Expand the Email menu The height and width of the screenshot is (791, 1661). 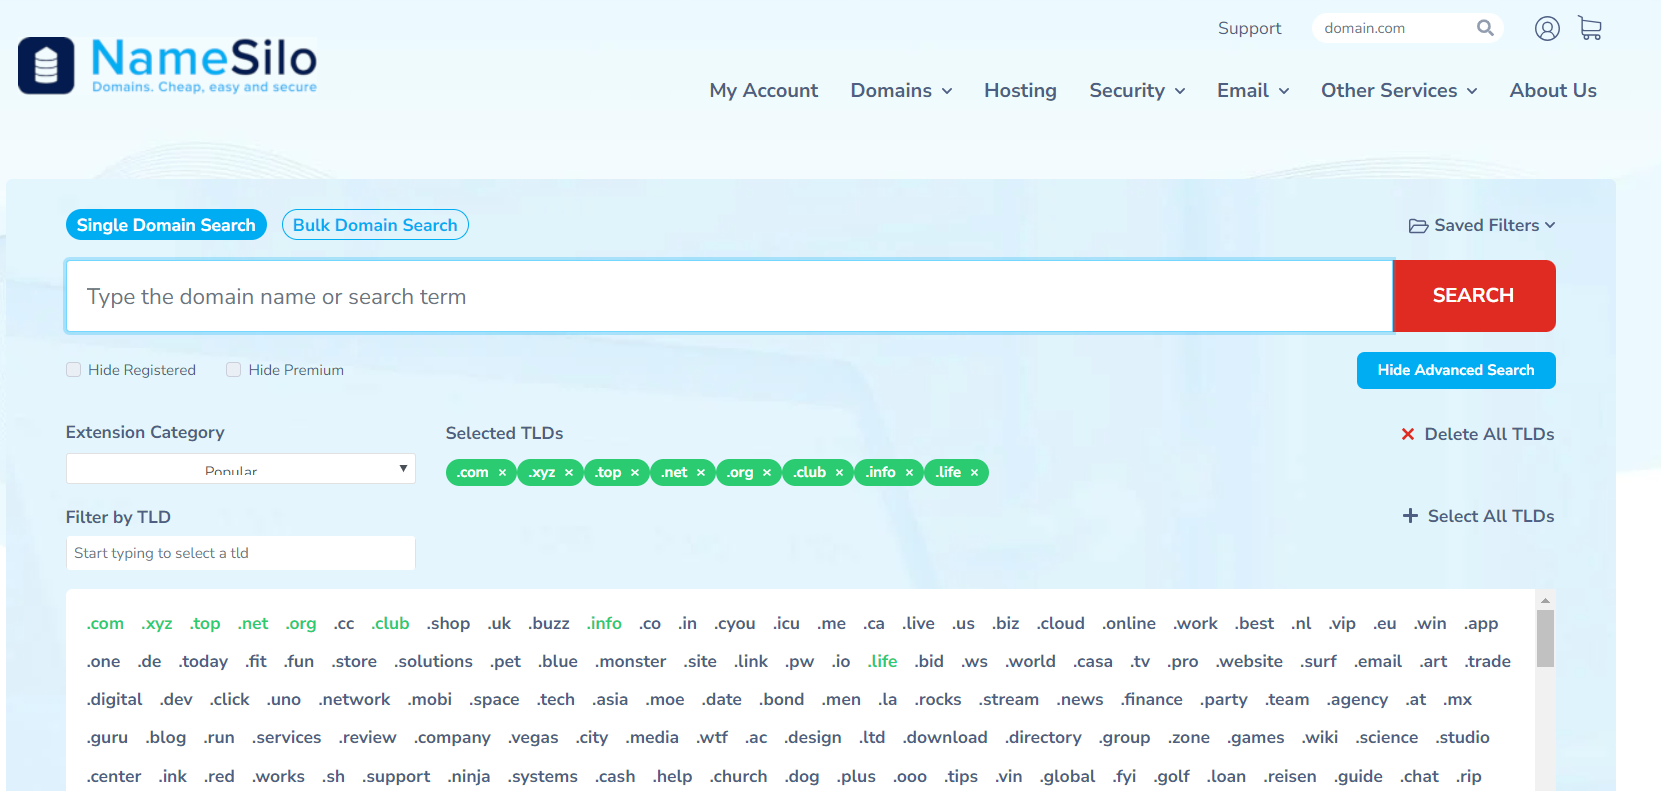click(x=1253, y=90)
